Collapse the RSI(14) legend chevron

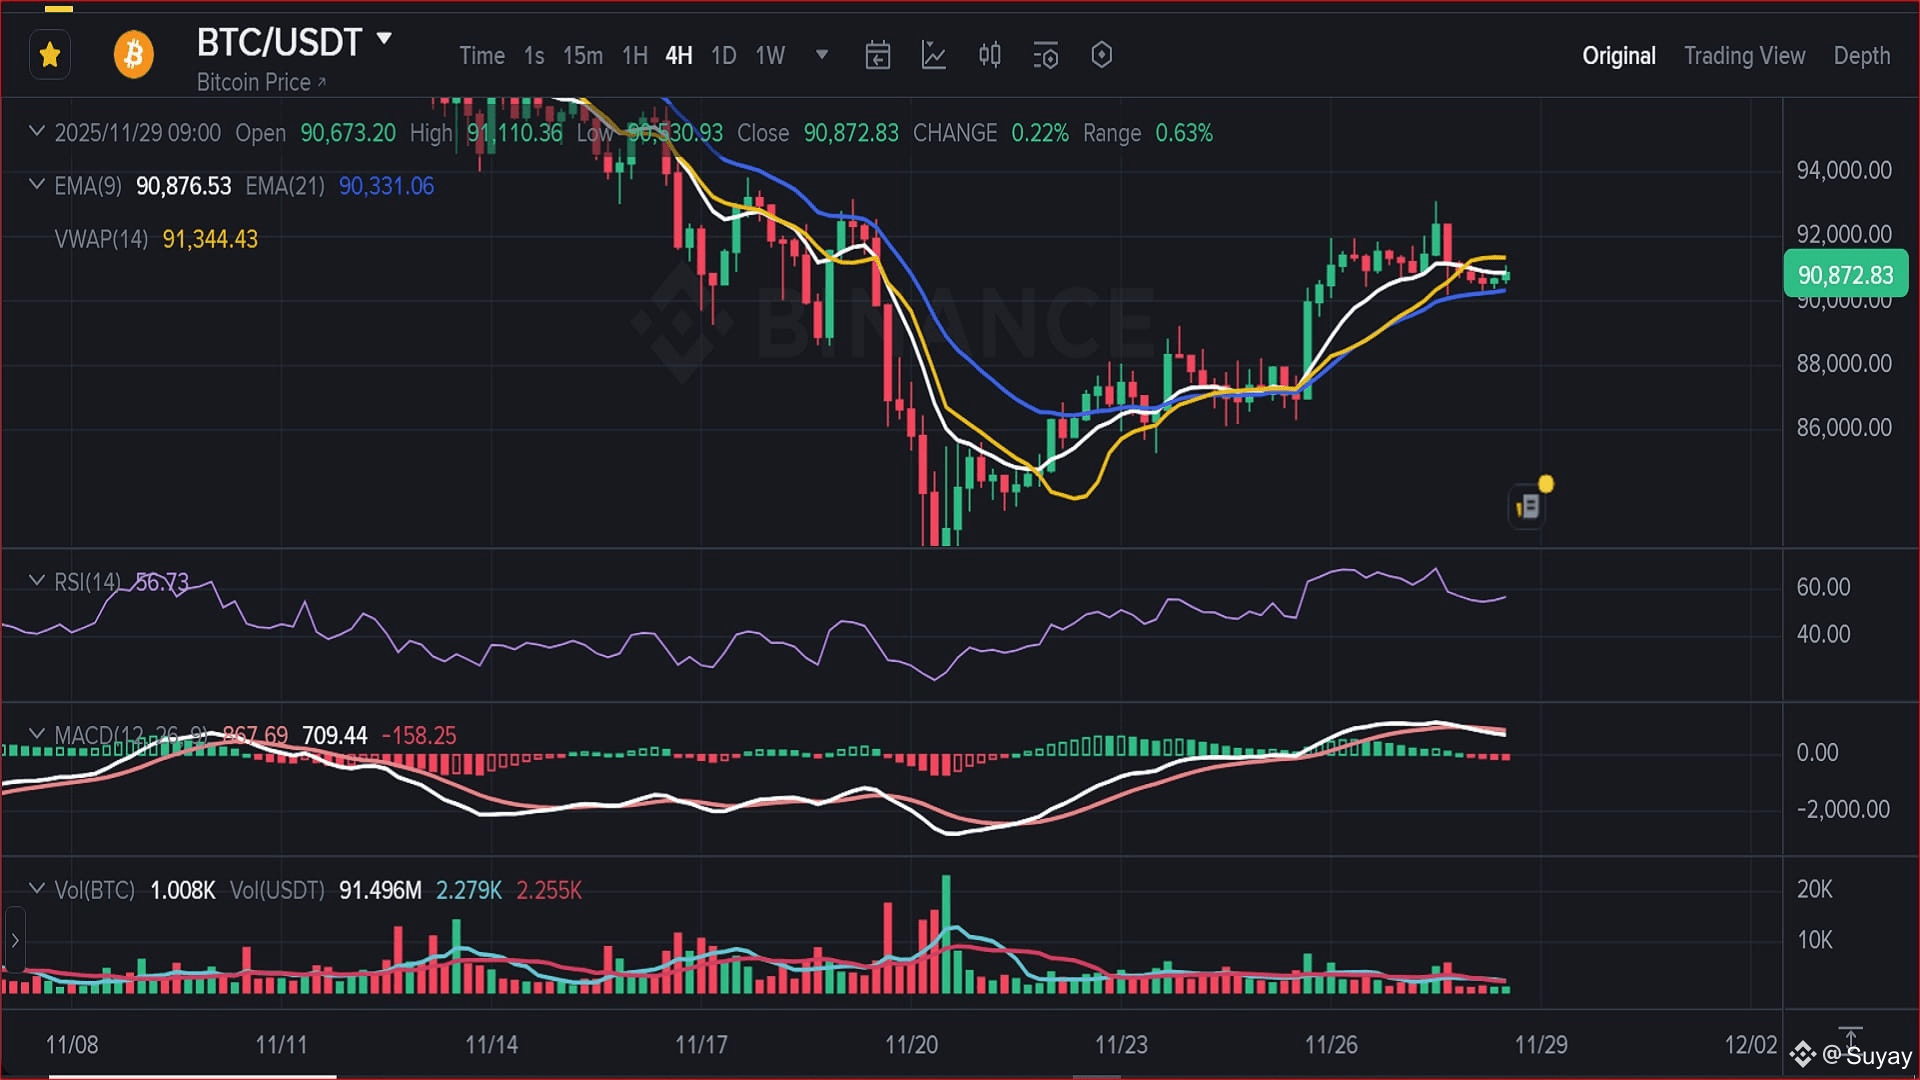pos(37,581)
